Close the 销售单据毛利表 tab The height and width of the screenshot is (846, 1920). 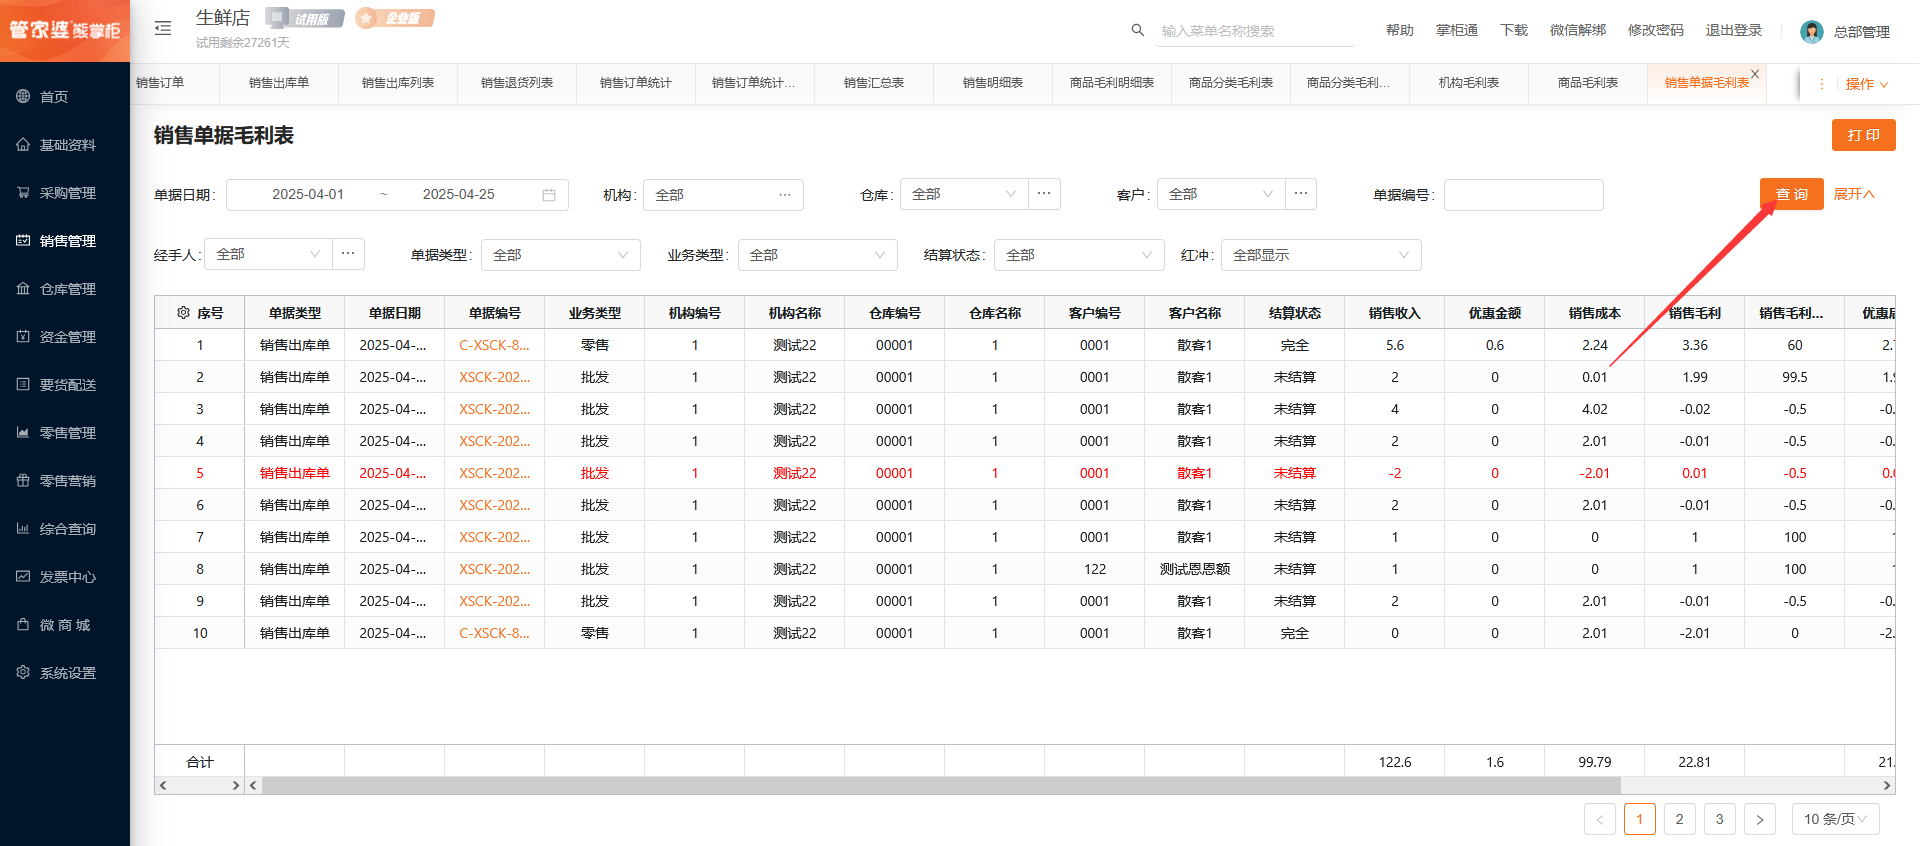(1755, 74)
